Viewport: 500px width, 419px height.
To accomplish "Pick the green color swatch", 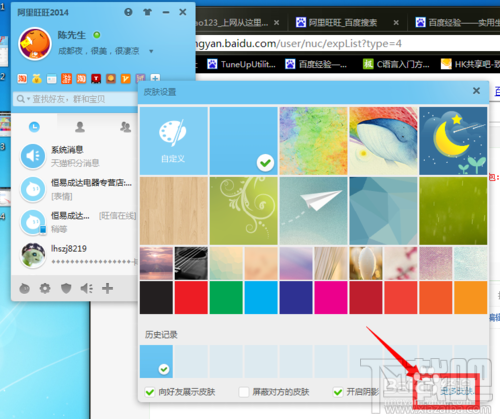I will point(226,298).
